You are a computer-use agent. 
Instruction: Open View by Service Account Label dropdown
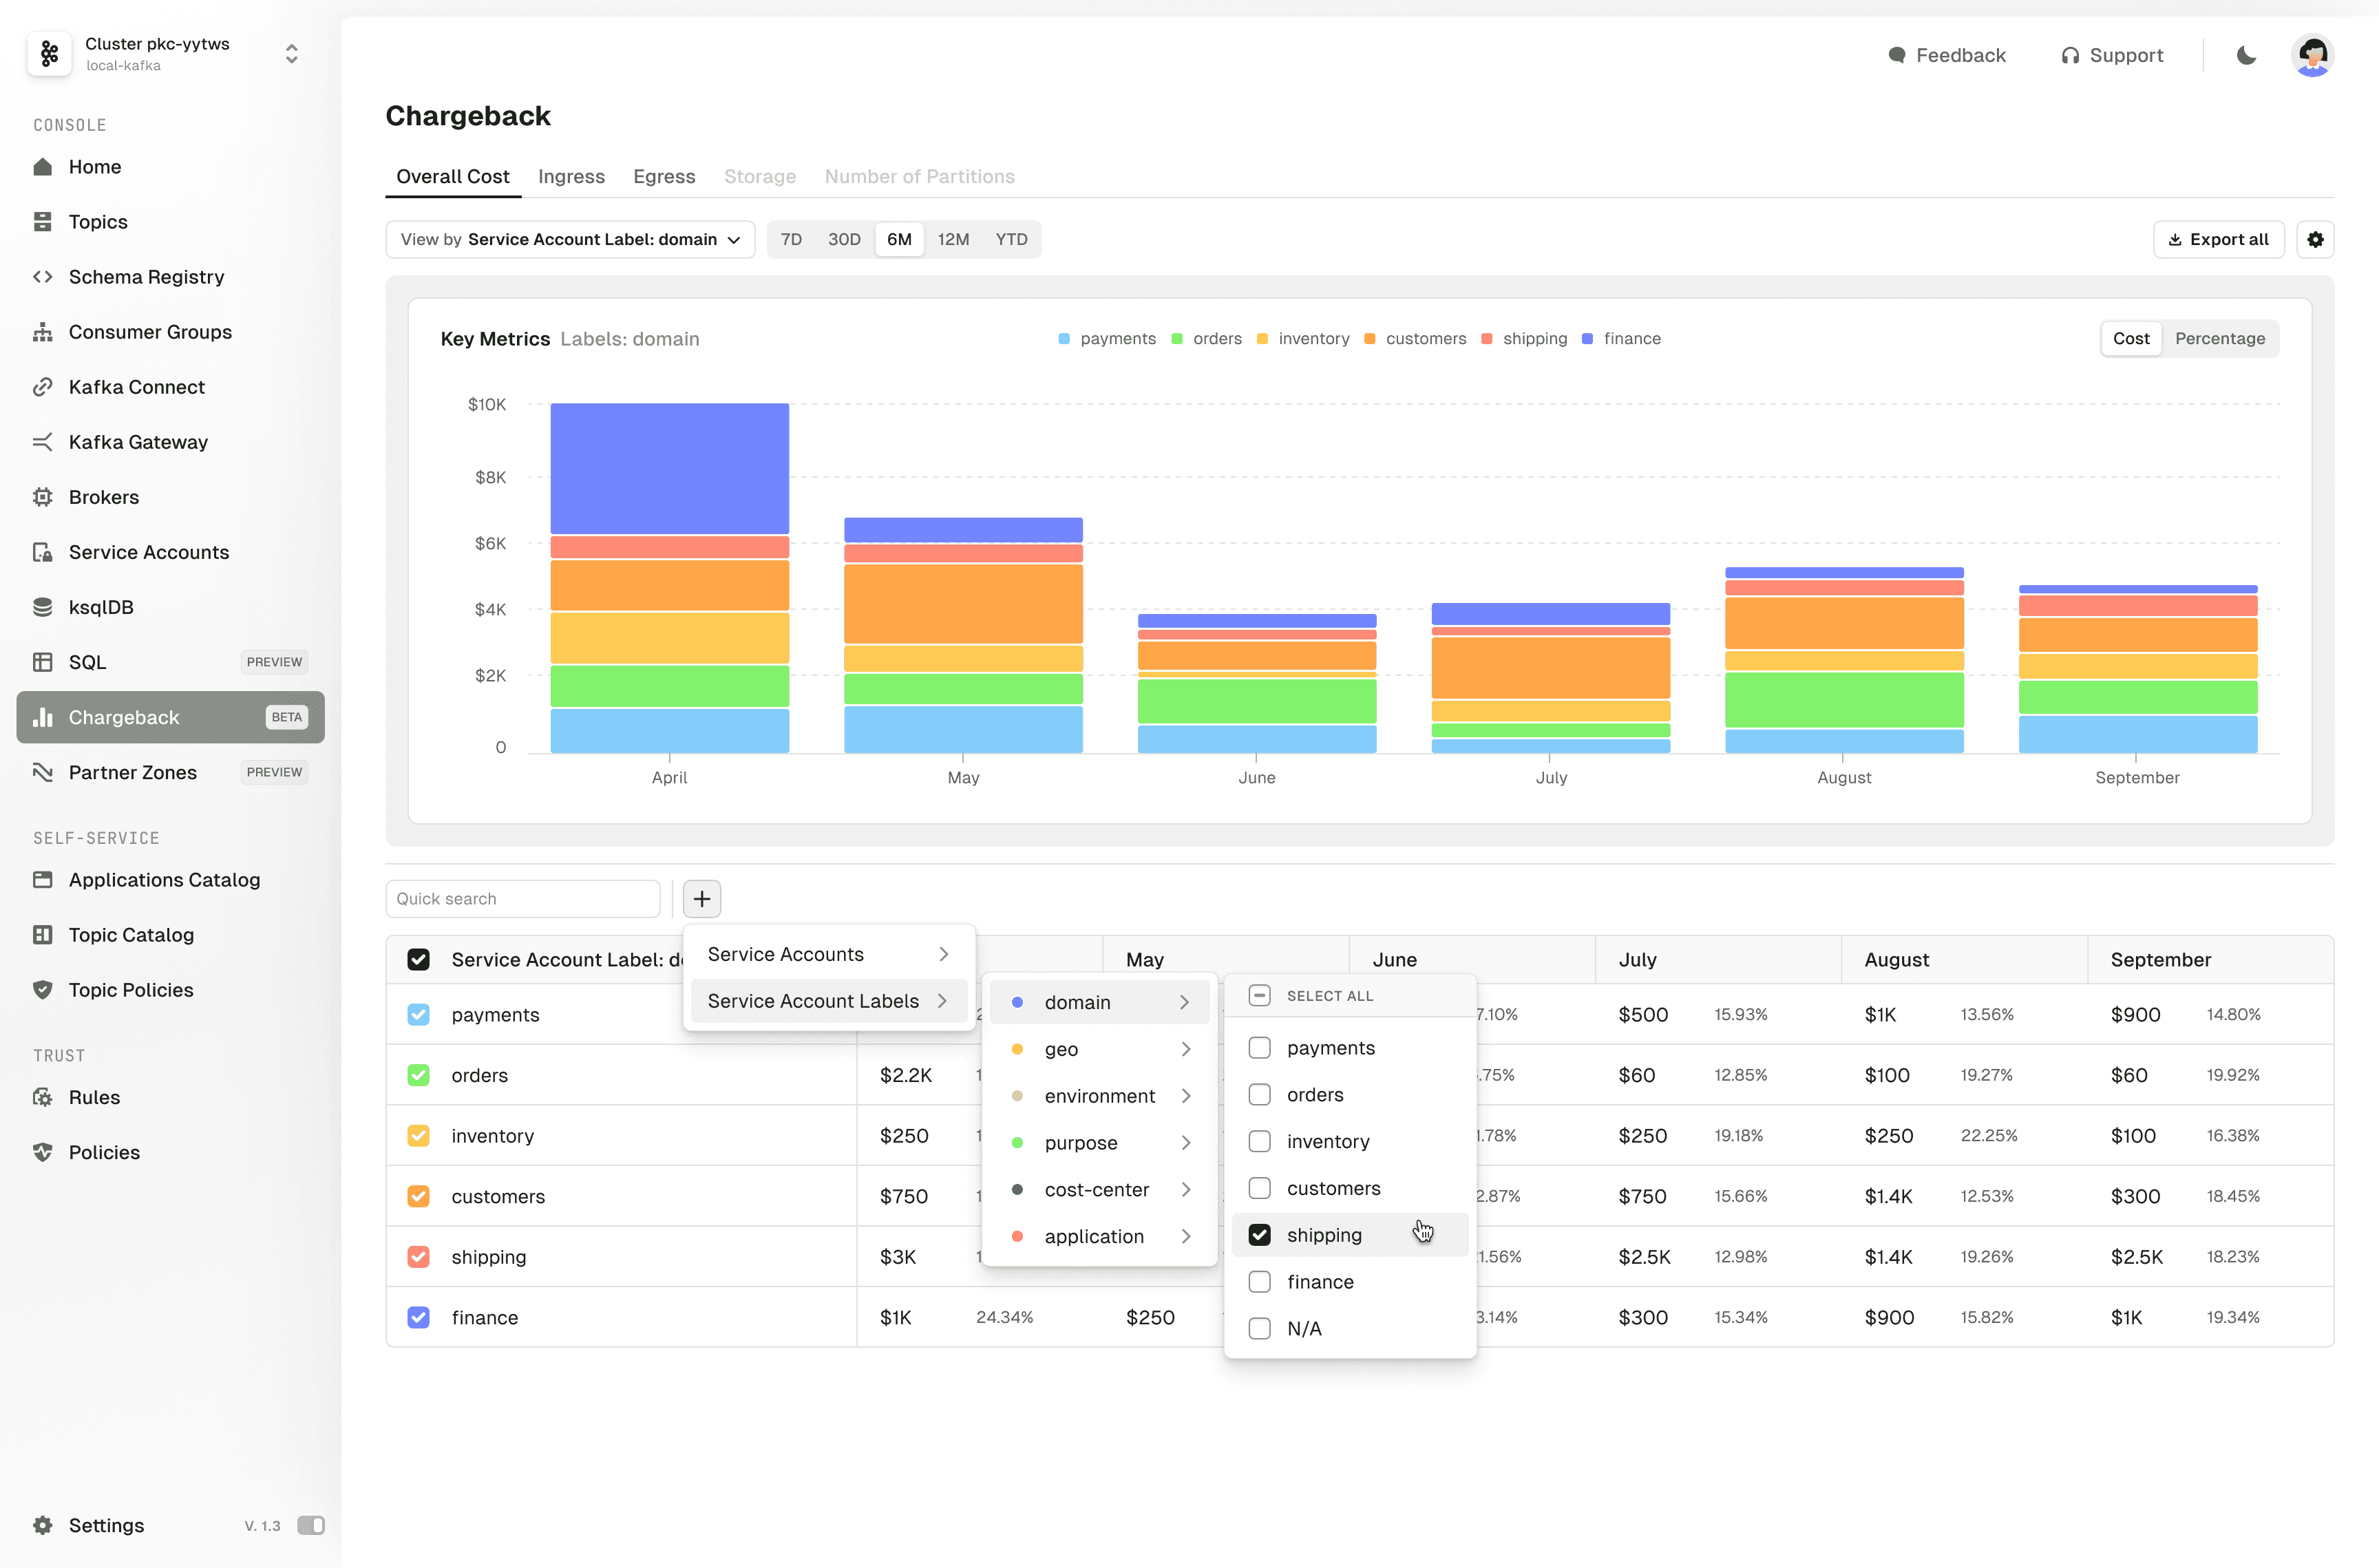570,240
